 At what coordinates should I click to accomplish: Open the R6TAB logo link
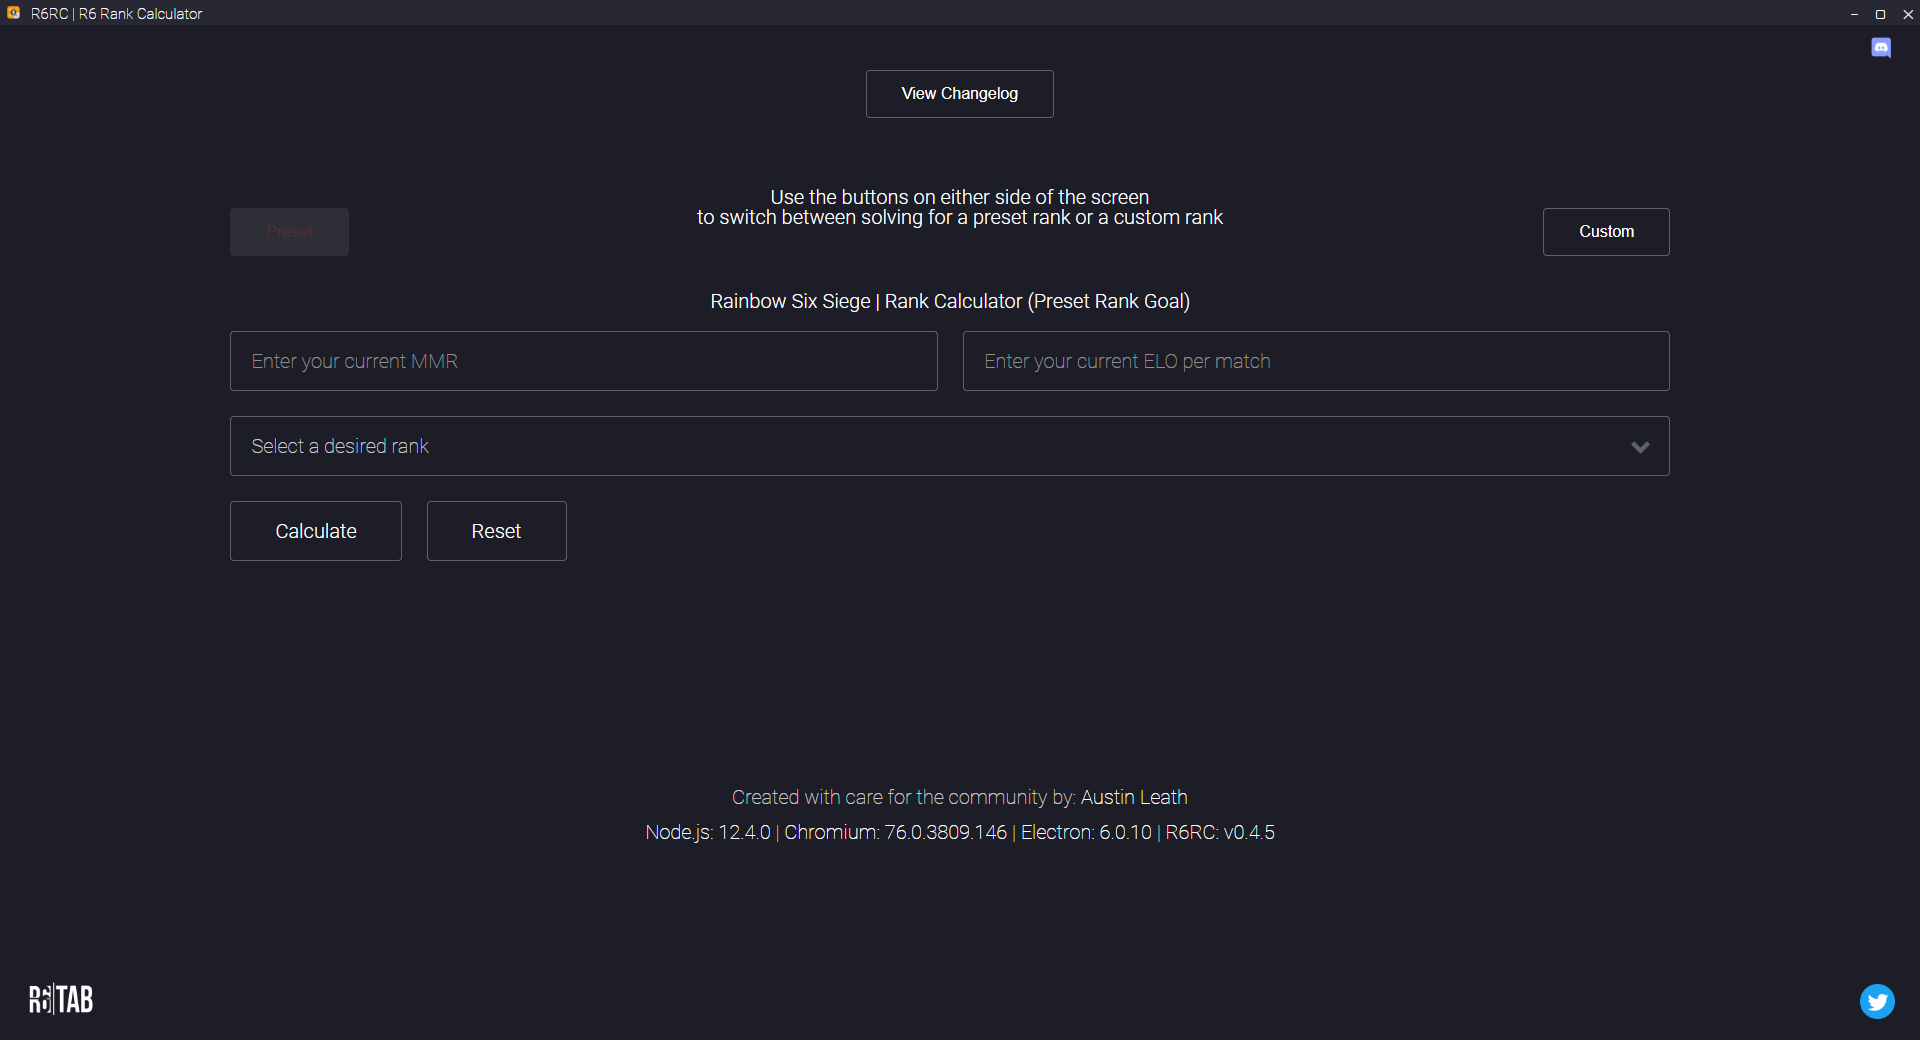pyautogui.click(x=60, y=999)
